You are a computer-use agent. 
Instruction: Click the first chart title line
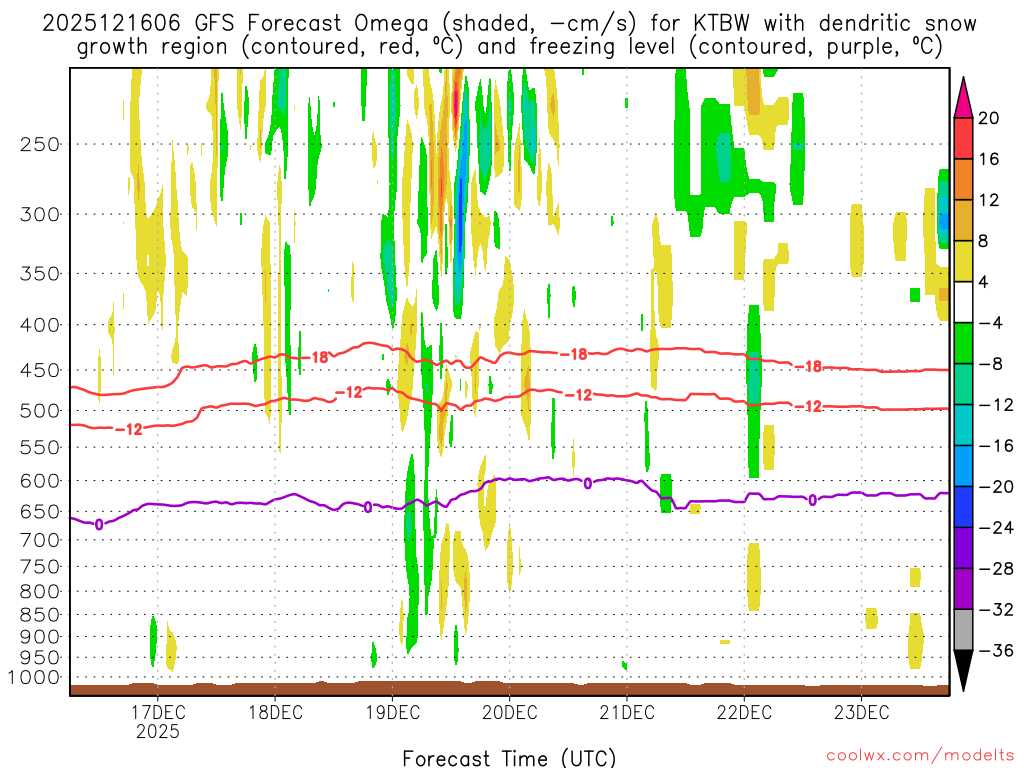click(x=509, y=24)
